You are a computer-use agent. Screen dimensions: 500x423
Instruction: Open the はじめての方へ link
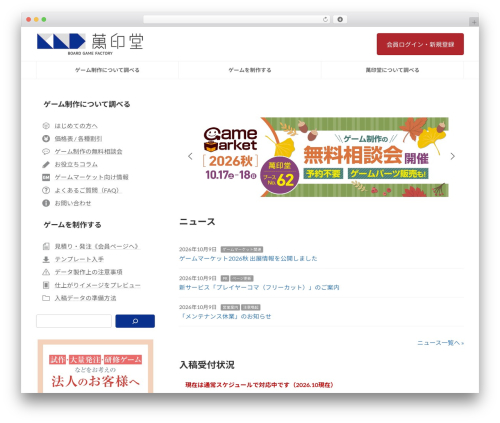tap(76, 126)
